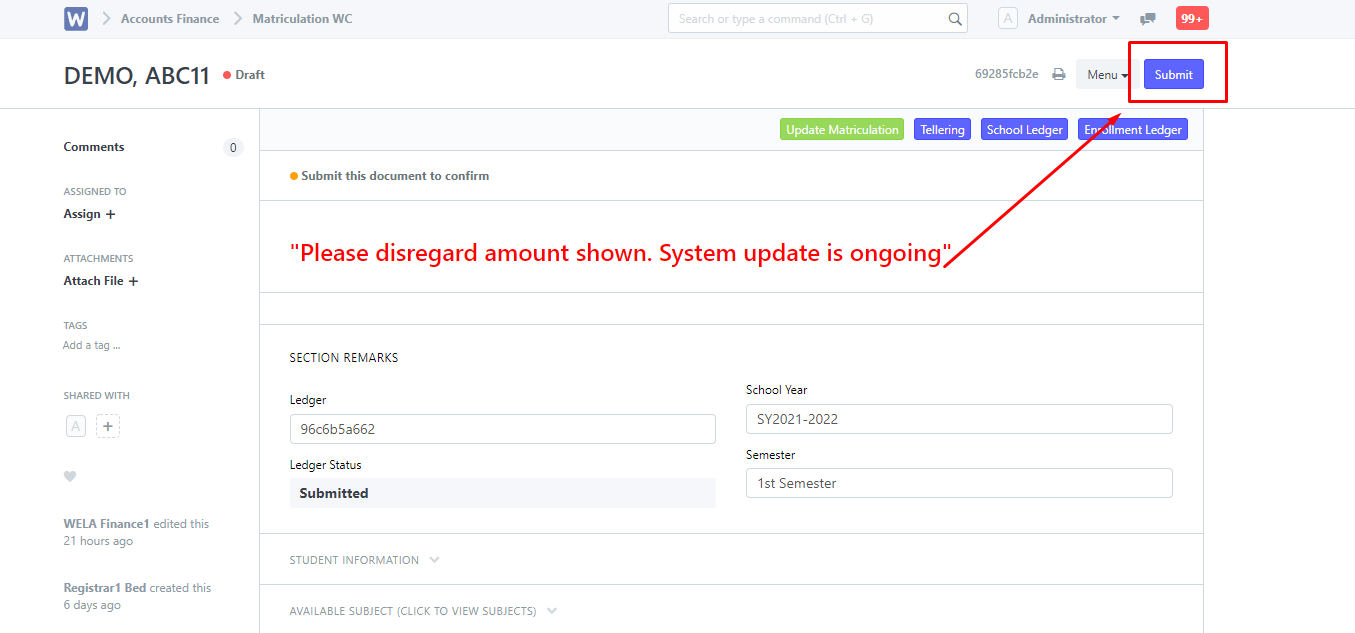Open the Enrollment Ledger button
This screenshot has height=633, width=1355.
tap(1133, 129)
